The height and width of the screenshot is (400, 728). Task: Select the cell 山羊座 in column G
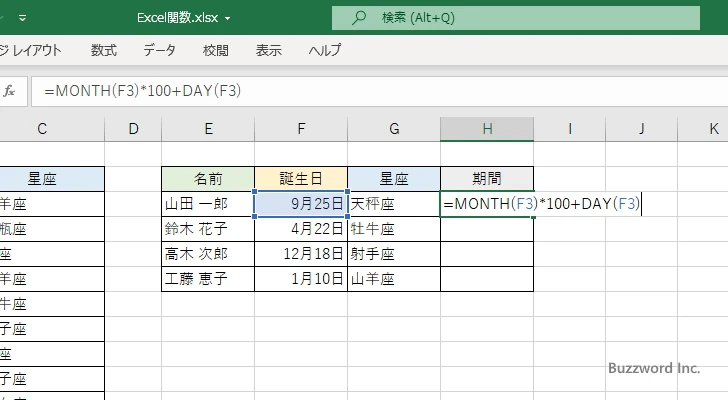coord(394,279)
